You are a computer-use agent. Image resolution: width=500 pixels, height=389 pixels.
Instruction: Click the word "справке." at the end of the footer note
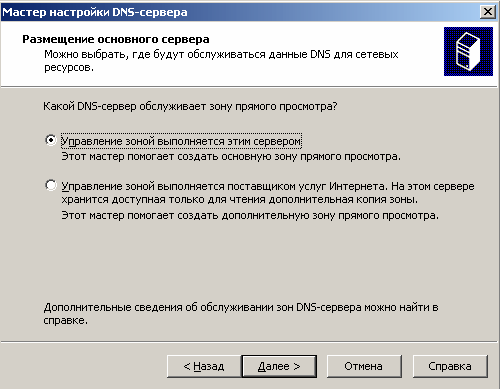tap(65, 321)
